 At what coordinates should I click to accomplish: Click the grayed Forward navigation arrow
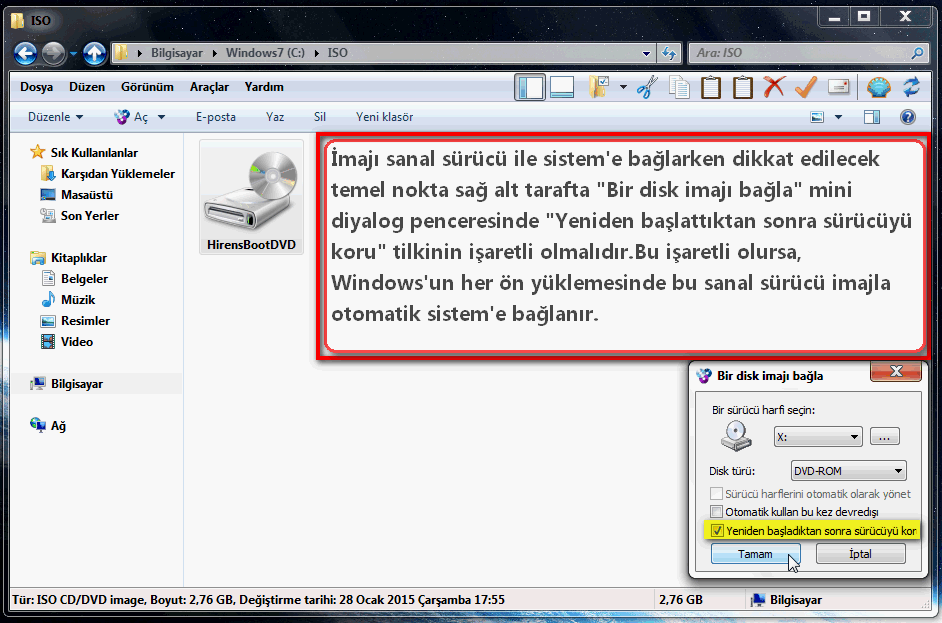coord(53,53)
